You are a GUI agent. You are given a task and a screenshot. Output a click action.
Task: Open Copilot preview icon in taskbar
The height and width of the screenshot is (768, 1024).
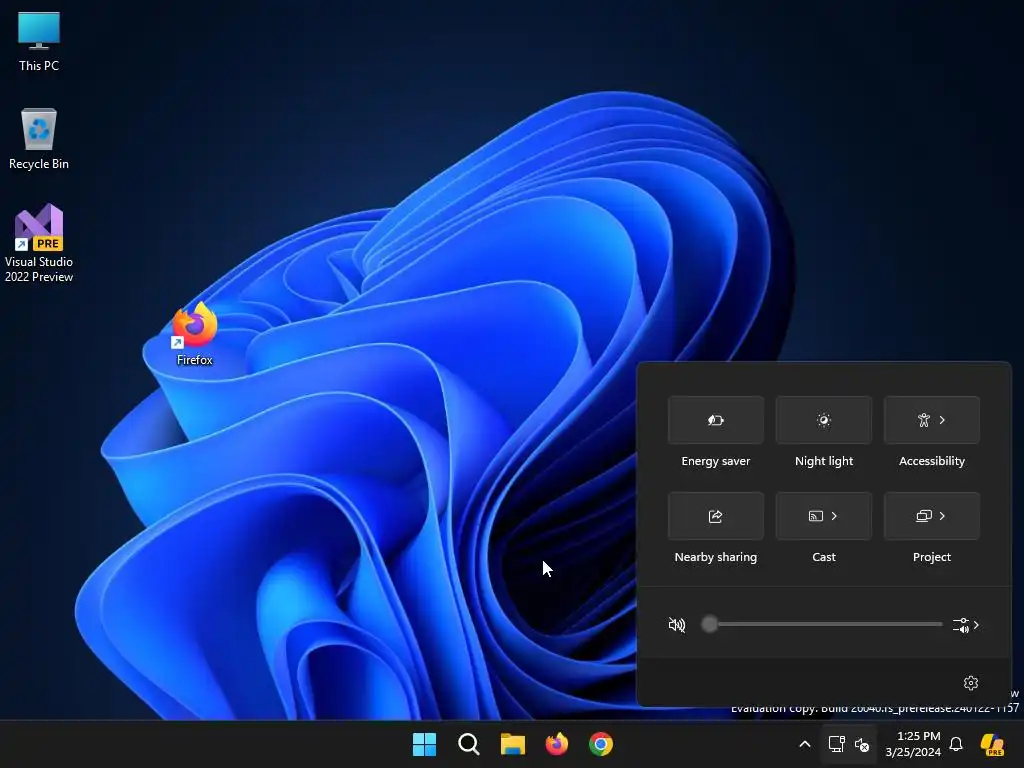(993, 744)
